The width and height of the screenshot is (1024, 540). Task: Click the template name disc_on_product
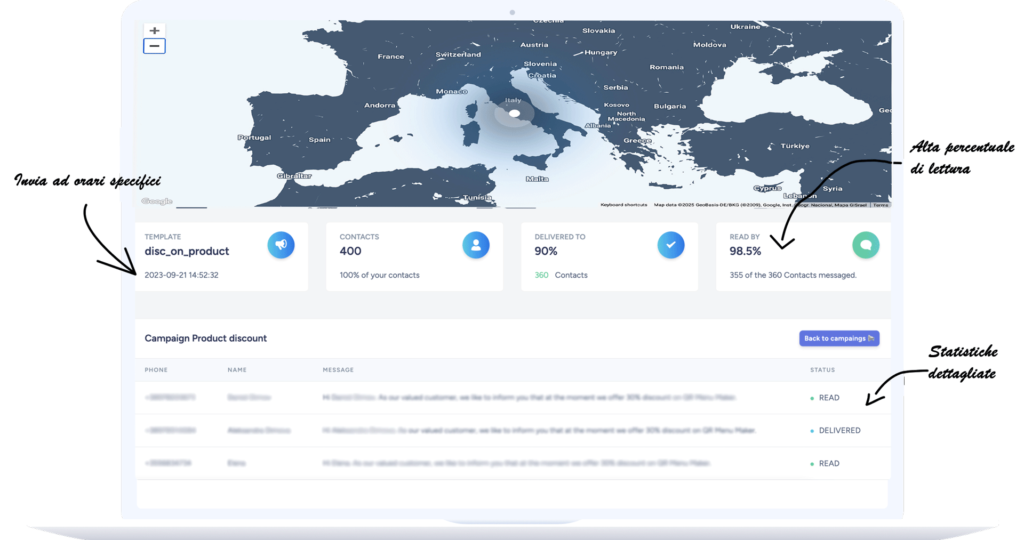pyautogui.click(x=187, y=251)
